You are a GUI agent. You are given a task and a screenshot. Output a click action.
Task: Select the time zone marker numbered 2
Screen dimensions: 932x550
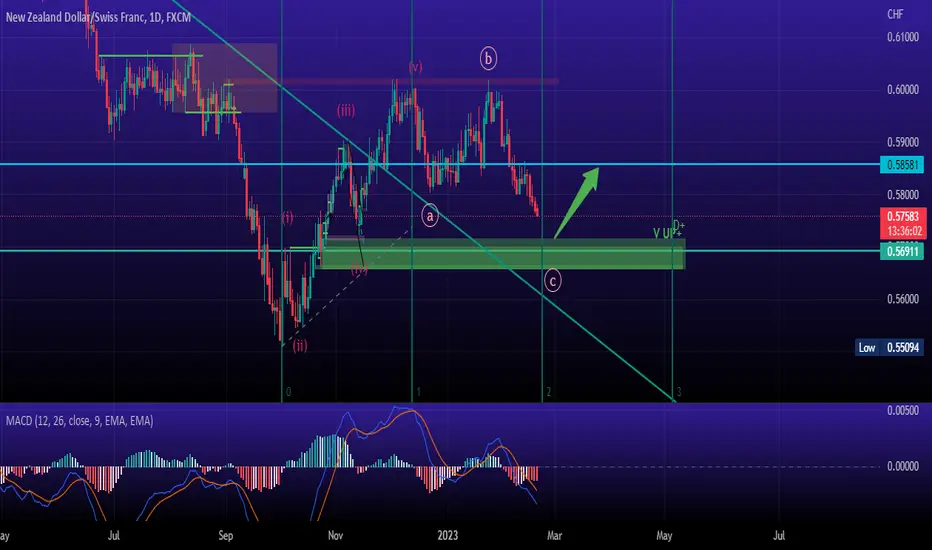[x=549, y=392]
